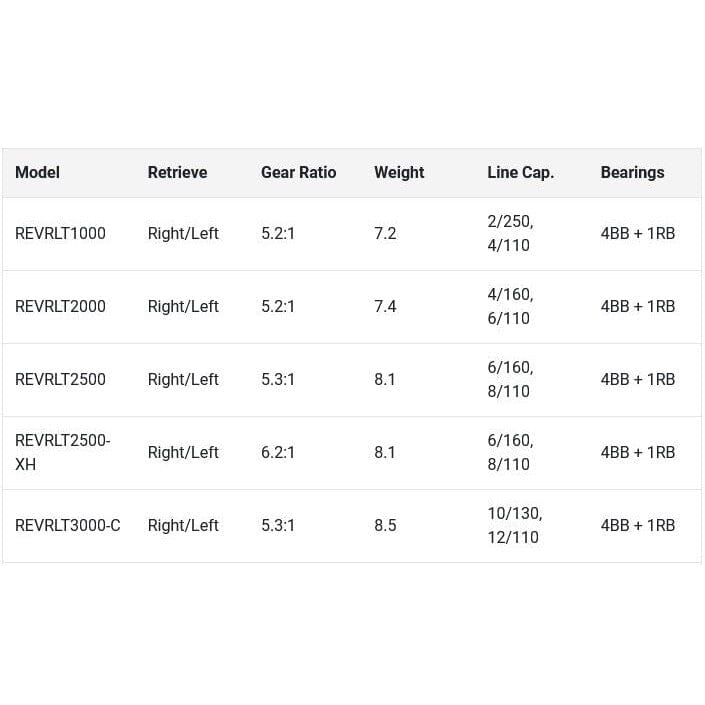Click Right/Left retrieve for REVRLT3000-C
Viewport: 705px width, 705px height.
pyautogui.click(x=183, y=525)
